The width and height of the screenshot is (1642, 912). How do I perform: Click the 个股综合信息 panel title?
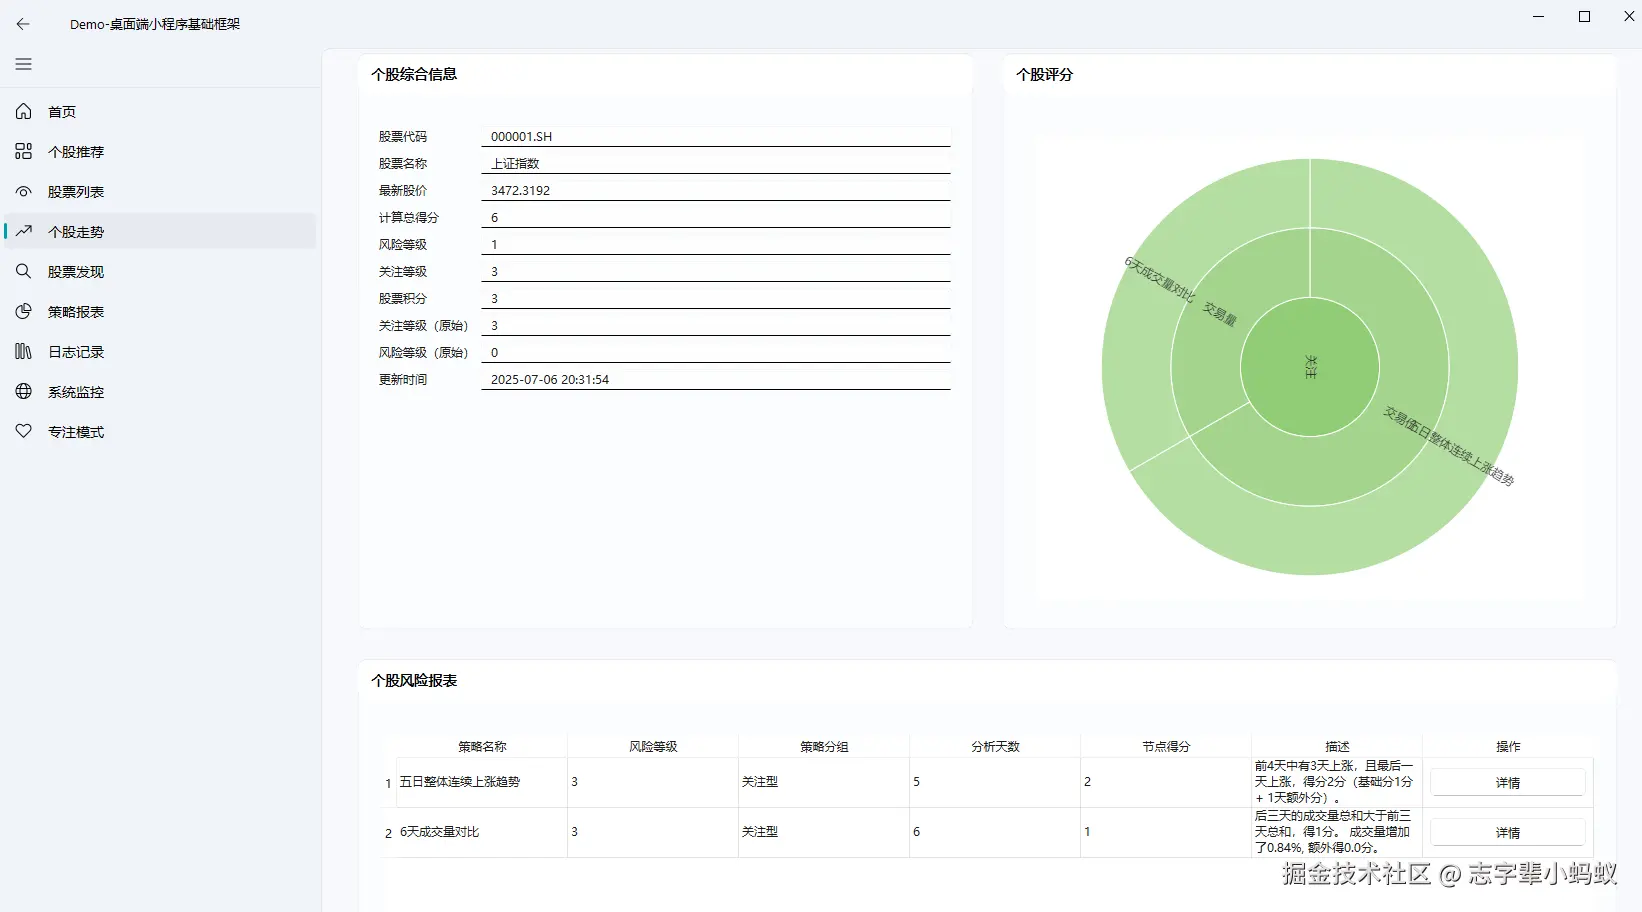[414, 74]
